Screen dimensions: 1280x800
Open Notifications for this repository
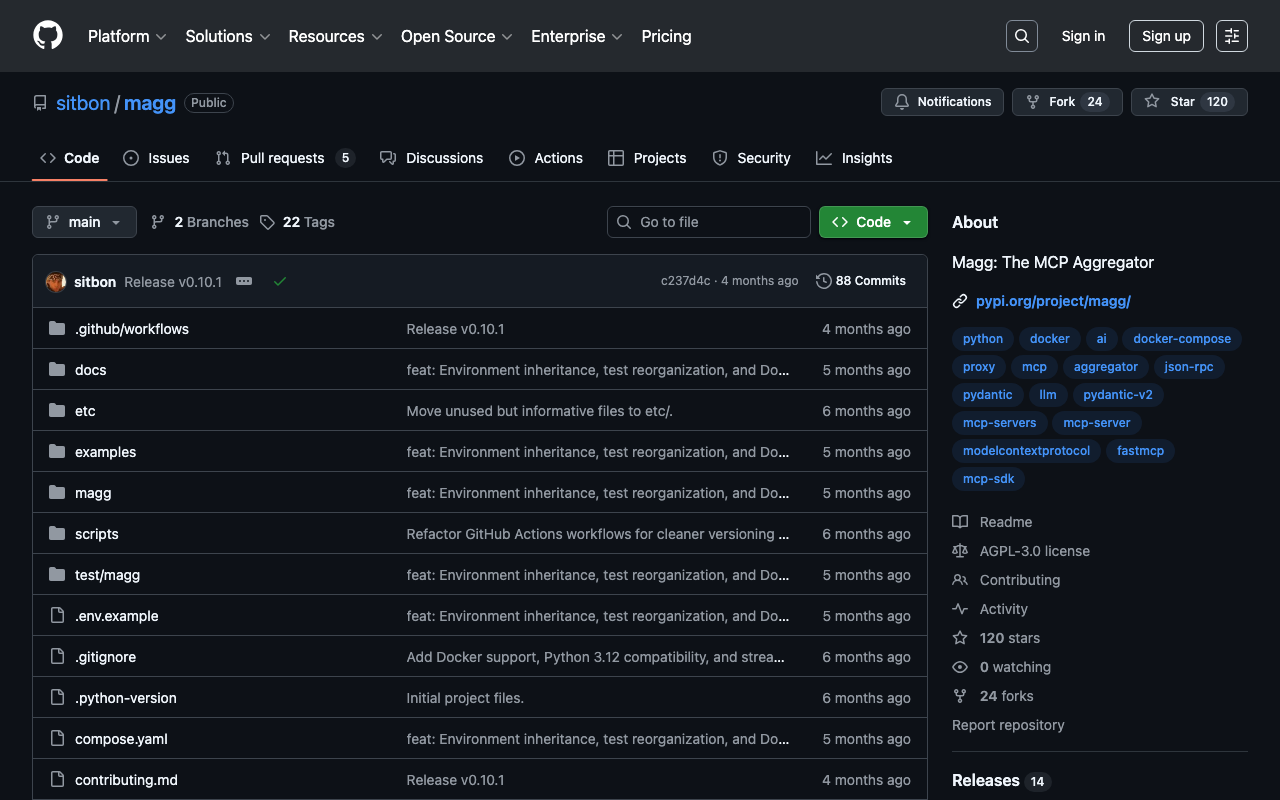coord(942,102)
